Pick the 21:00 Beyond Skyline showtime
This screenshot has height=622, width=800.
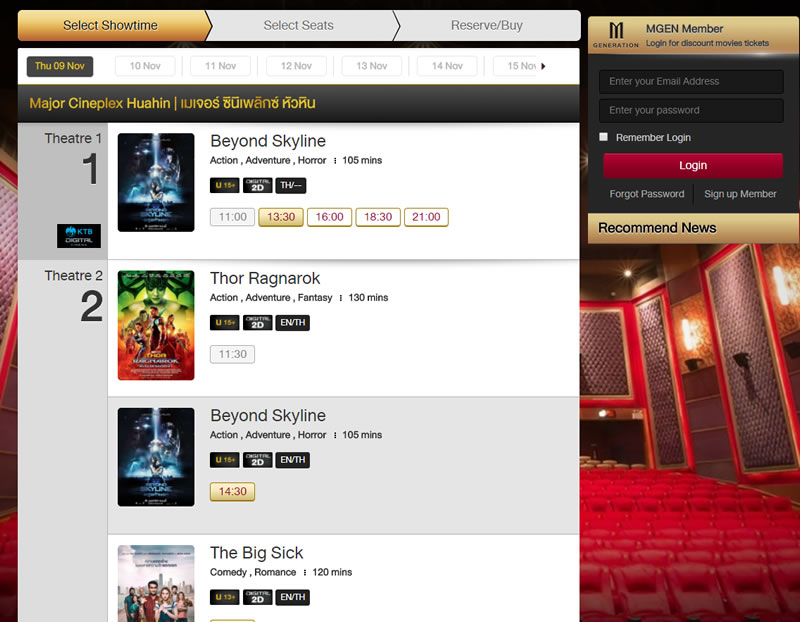click(427, 217)
